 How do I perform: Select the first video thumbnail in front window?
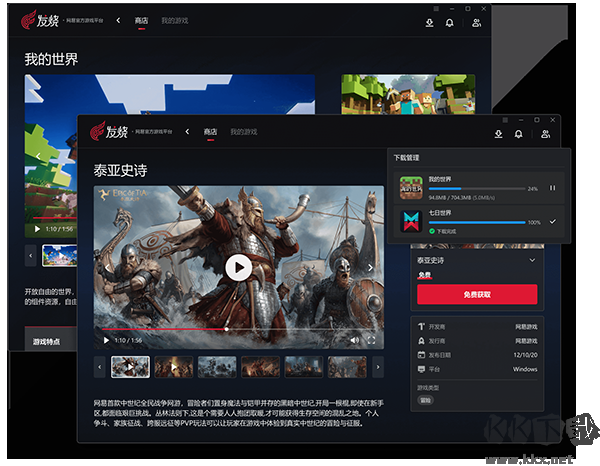pos(130,367)
